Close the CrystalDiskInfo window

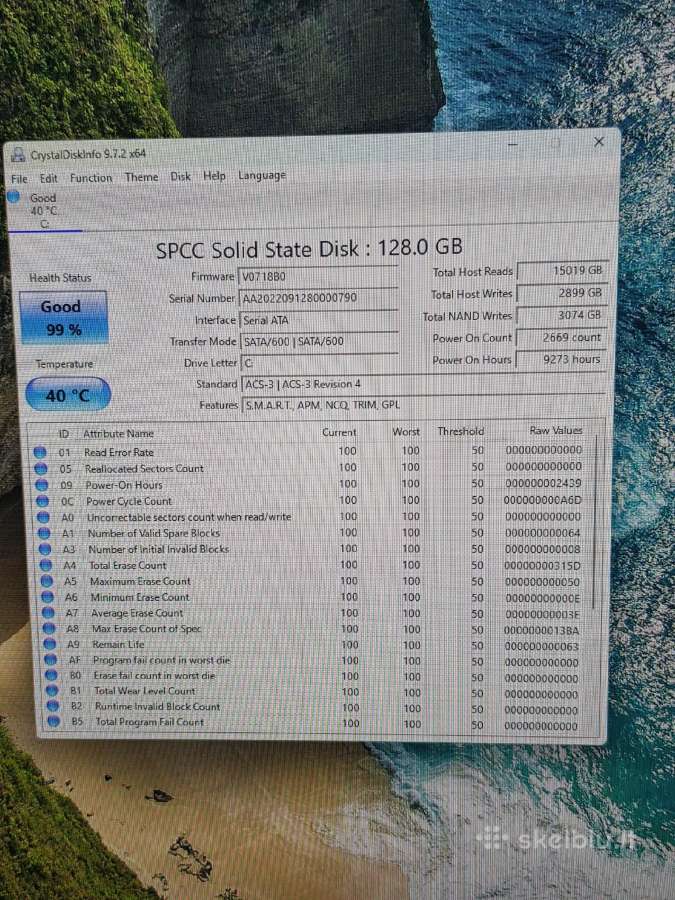point(599,141)
